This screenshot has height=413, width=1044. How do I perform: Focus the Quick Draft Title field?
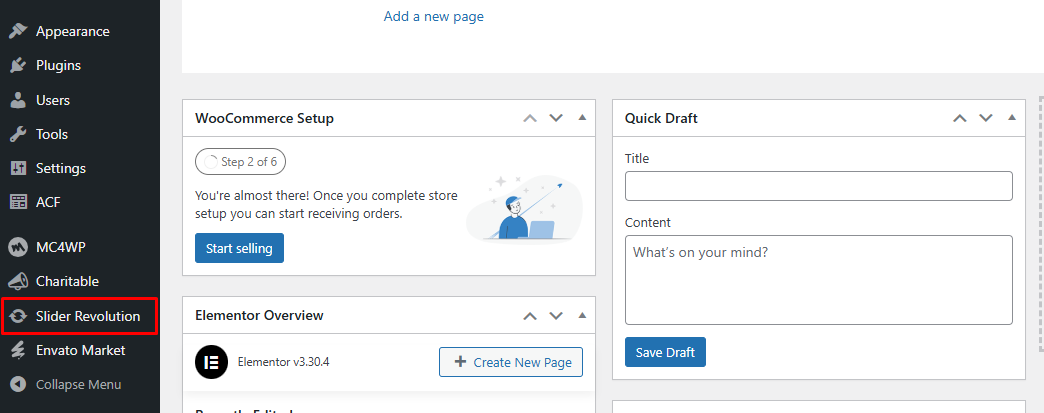pyautogui.click(x=818, y=186)
